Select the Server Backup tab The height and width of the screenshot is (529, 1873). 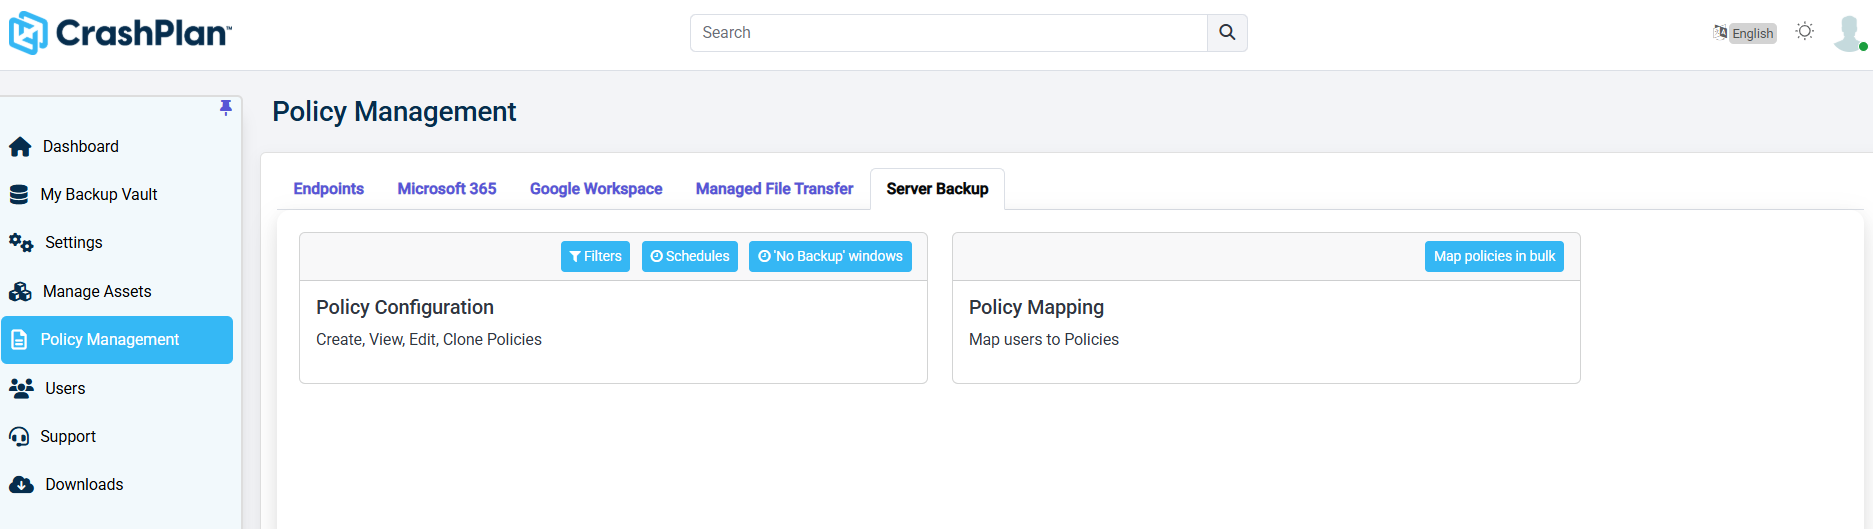pos(937,189)
